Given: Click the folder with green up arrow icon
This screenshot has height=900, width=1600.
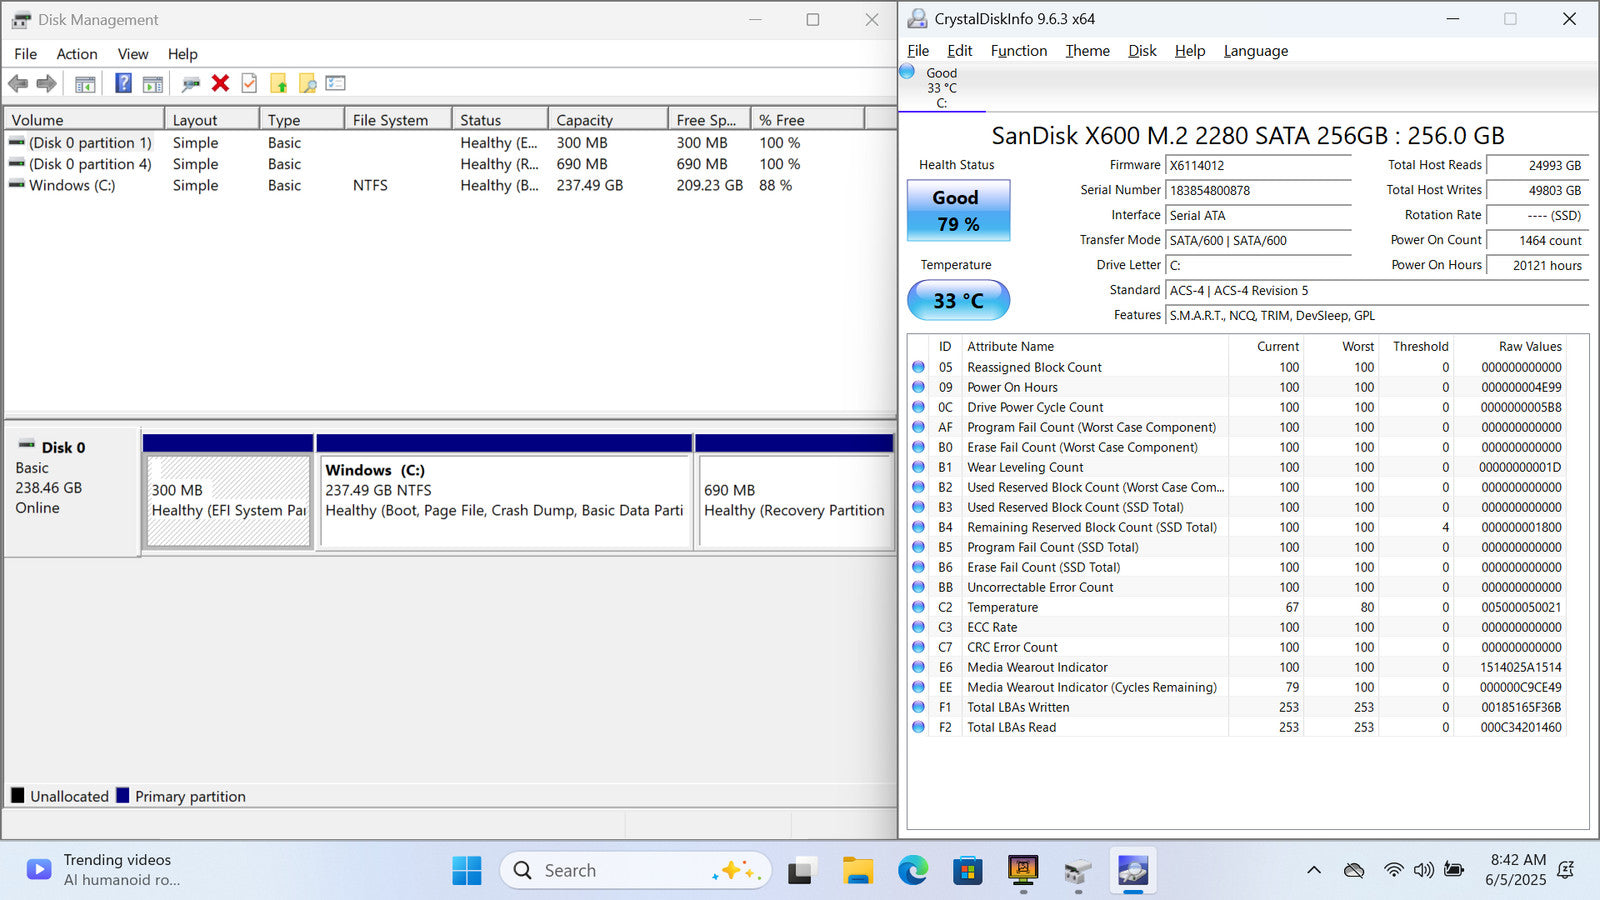Looking at the screenshot, I should [279, 84].
